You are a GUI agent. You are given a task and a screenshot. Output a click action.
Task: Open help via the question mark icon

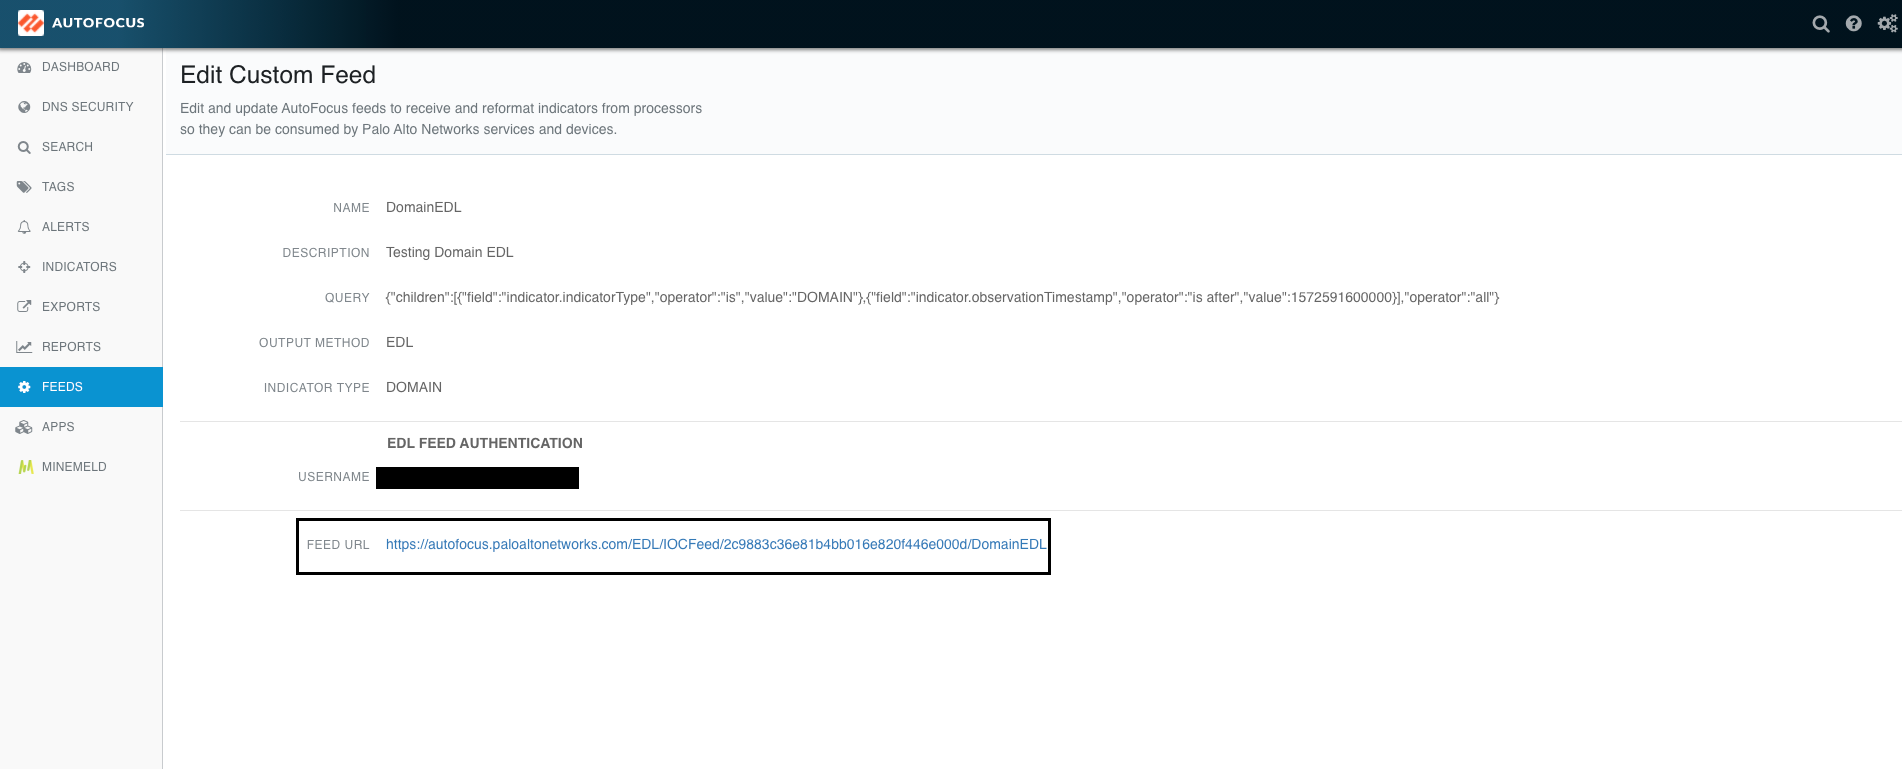[x=1854, y=24]
